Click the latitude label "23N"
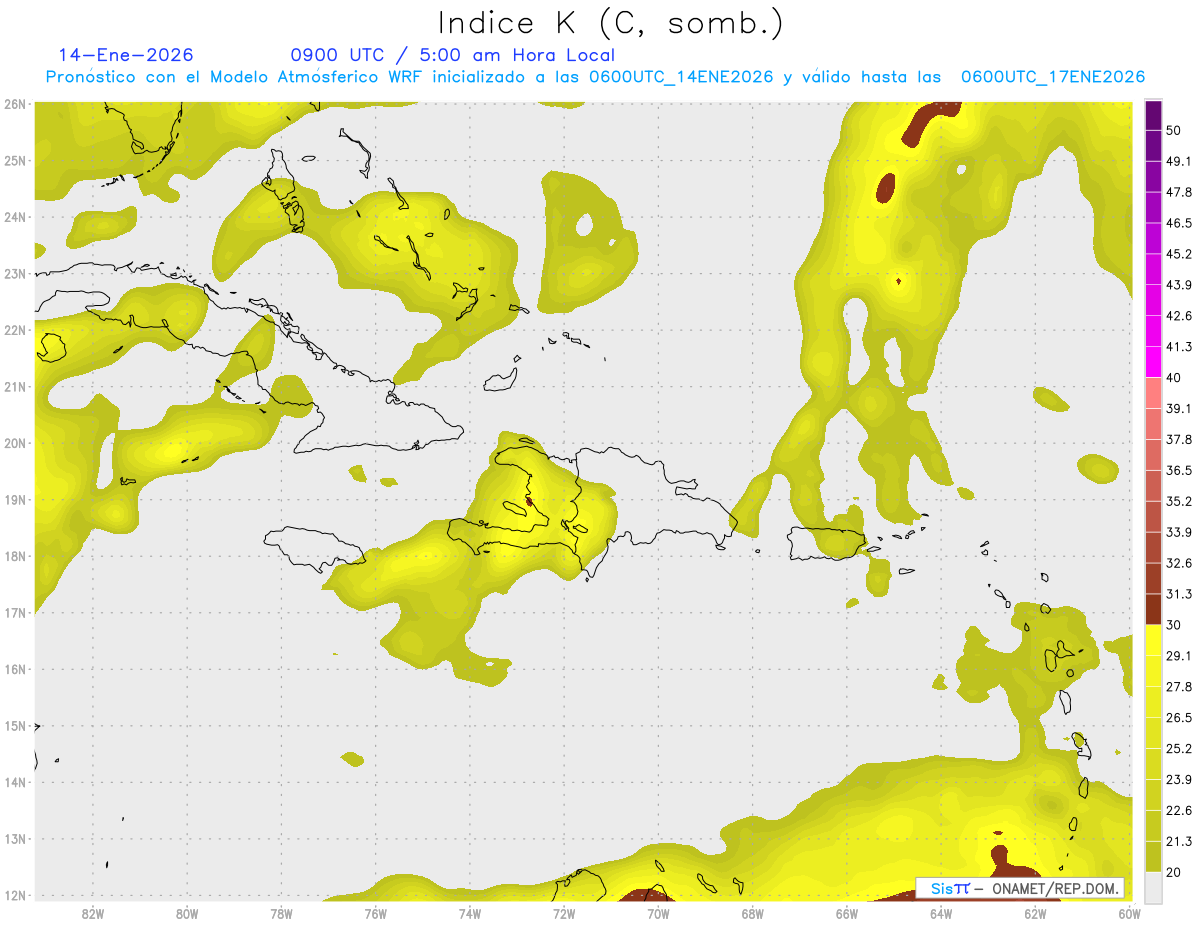 tap(15, 274)
